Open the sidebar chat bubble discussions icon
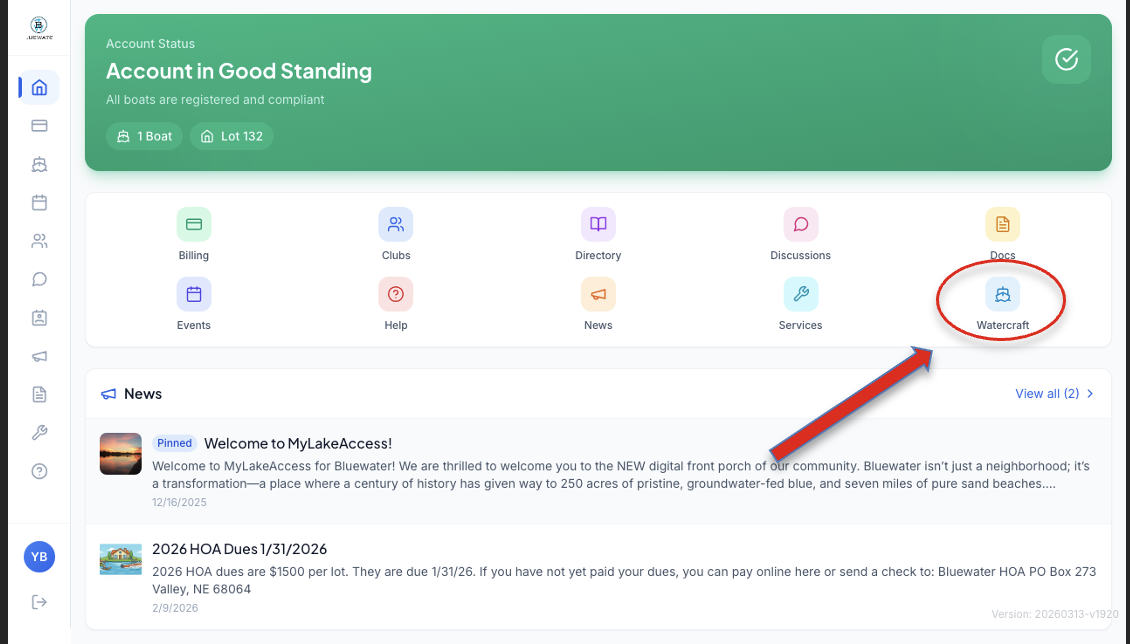The image size is (1130, 644). pyautogui.click(x=39, y=279)
